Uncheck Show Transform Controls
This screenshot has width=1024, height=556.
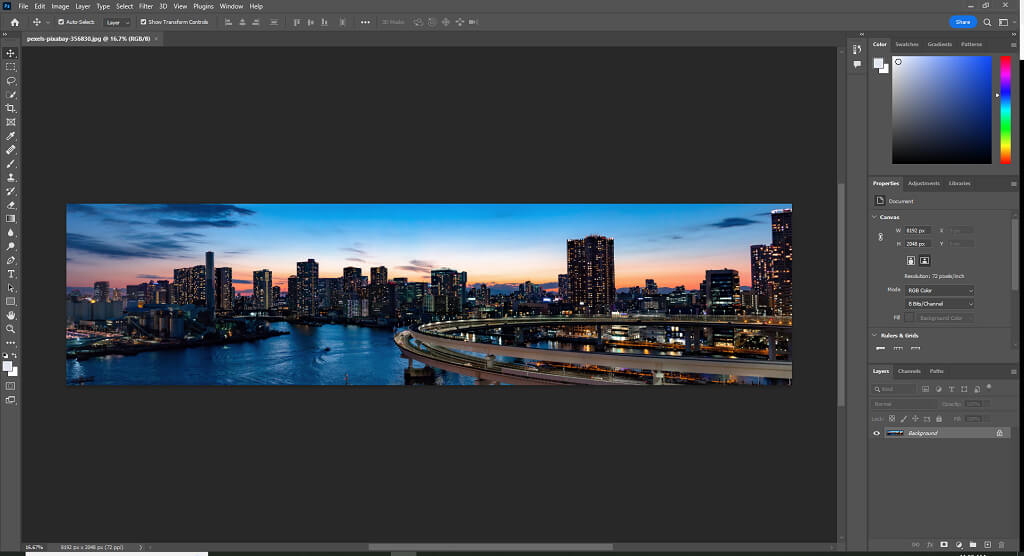(143, 22)
